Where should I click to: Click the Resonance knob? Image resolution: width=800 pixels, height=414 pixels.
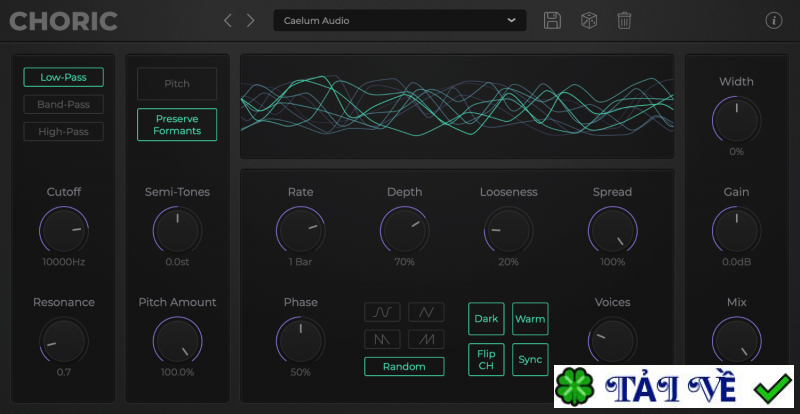click(64, 340)
